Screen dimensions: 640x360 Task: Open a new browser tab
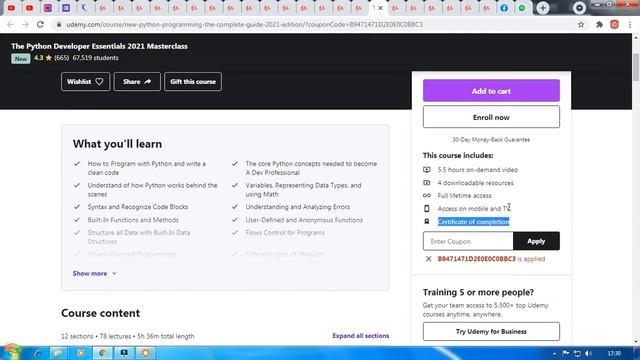pos(542,8)
